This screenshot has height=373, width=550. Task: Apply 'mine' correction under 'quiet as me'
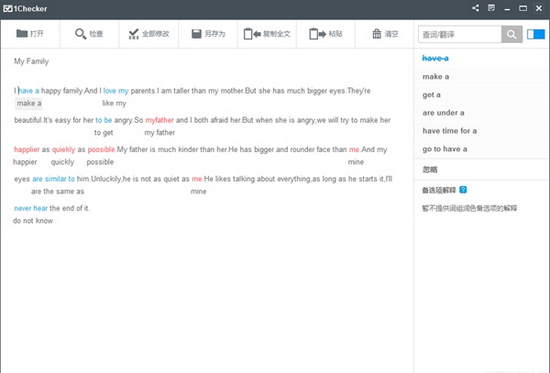[199, 192]
